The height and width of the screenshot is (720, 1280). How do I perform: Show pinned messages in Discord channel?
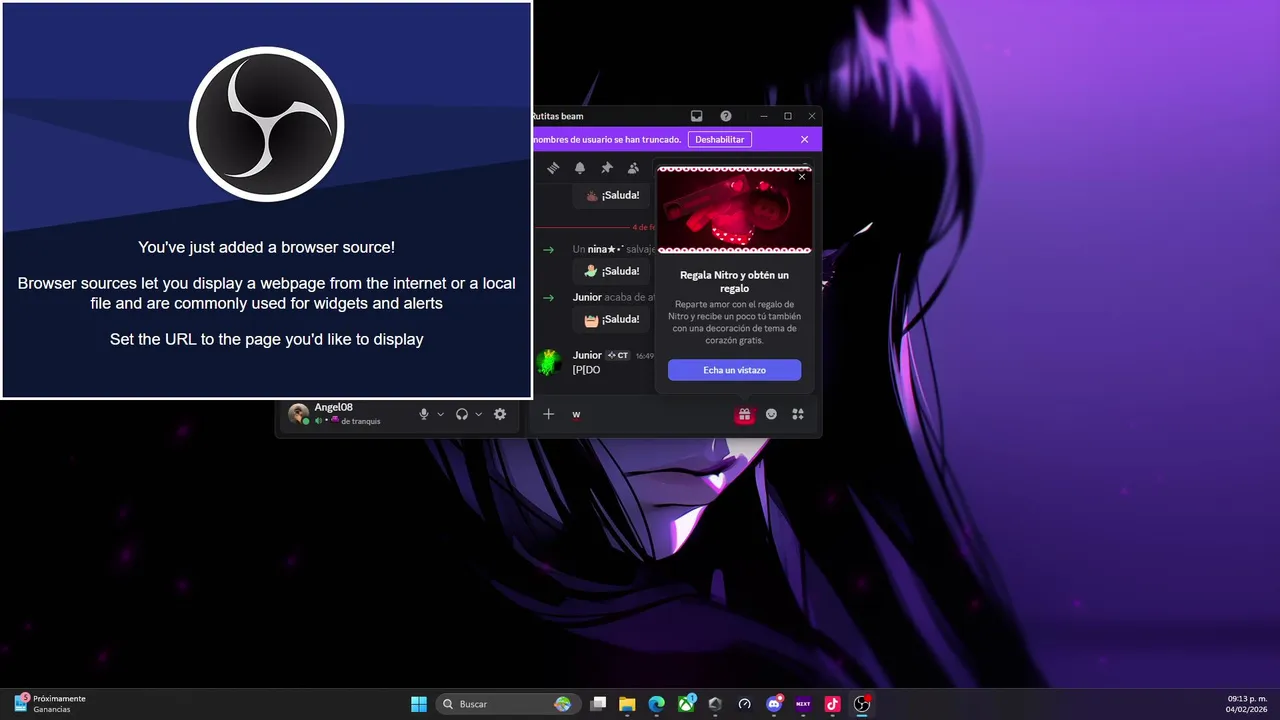pyautogui.click(x=606, y=168)
